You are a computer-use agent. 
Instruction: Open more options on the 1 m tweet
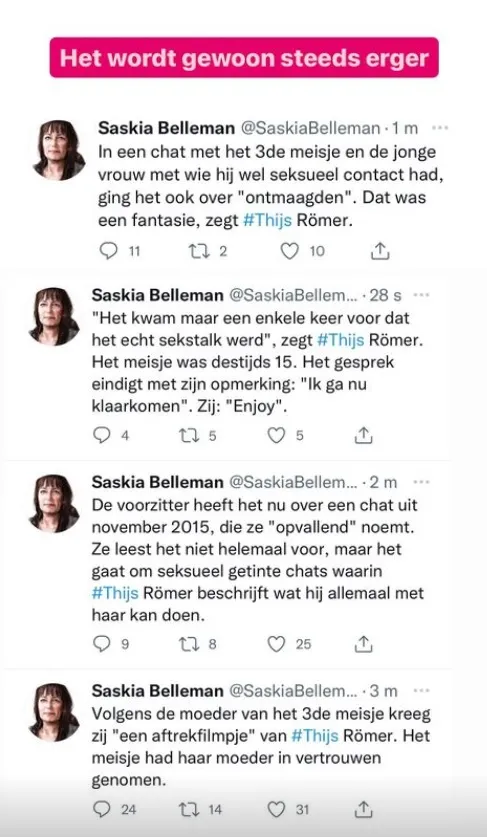pos(440,128)
